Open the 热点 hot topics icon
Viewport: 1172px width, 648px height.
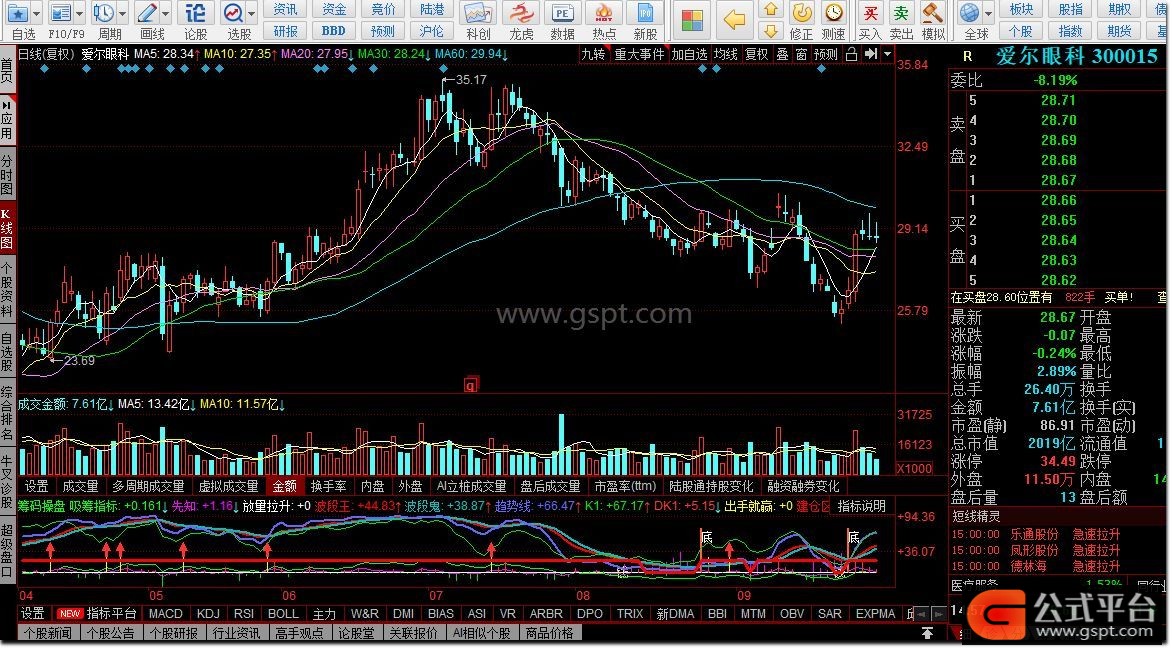604,13
